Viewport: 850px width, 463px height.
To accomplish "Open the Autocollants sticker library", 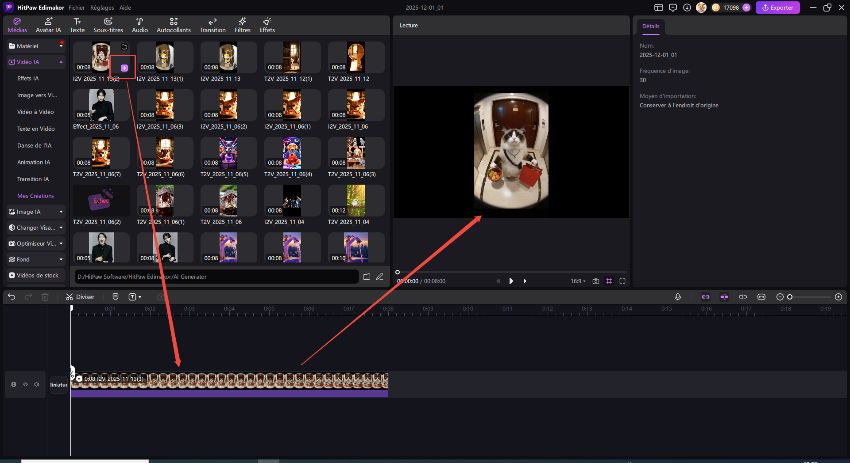I will pos(174,25).
